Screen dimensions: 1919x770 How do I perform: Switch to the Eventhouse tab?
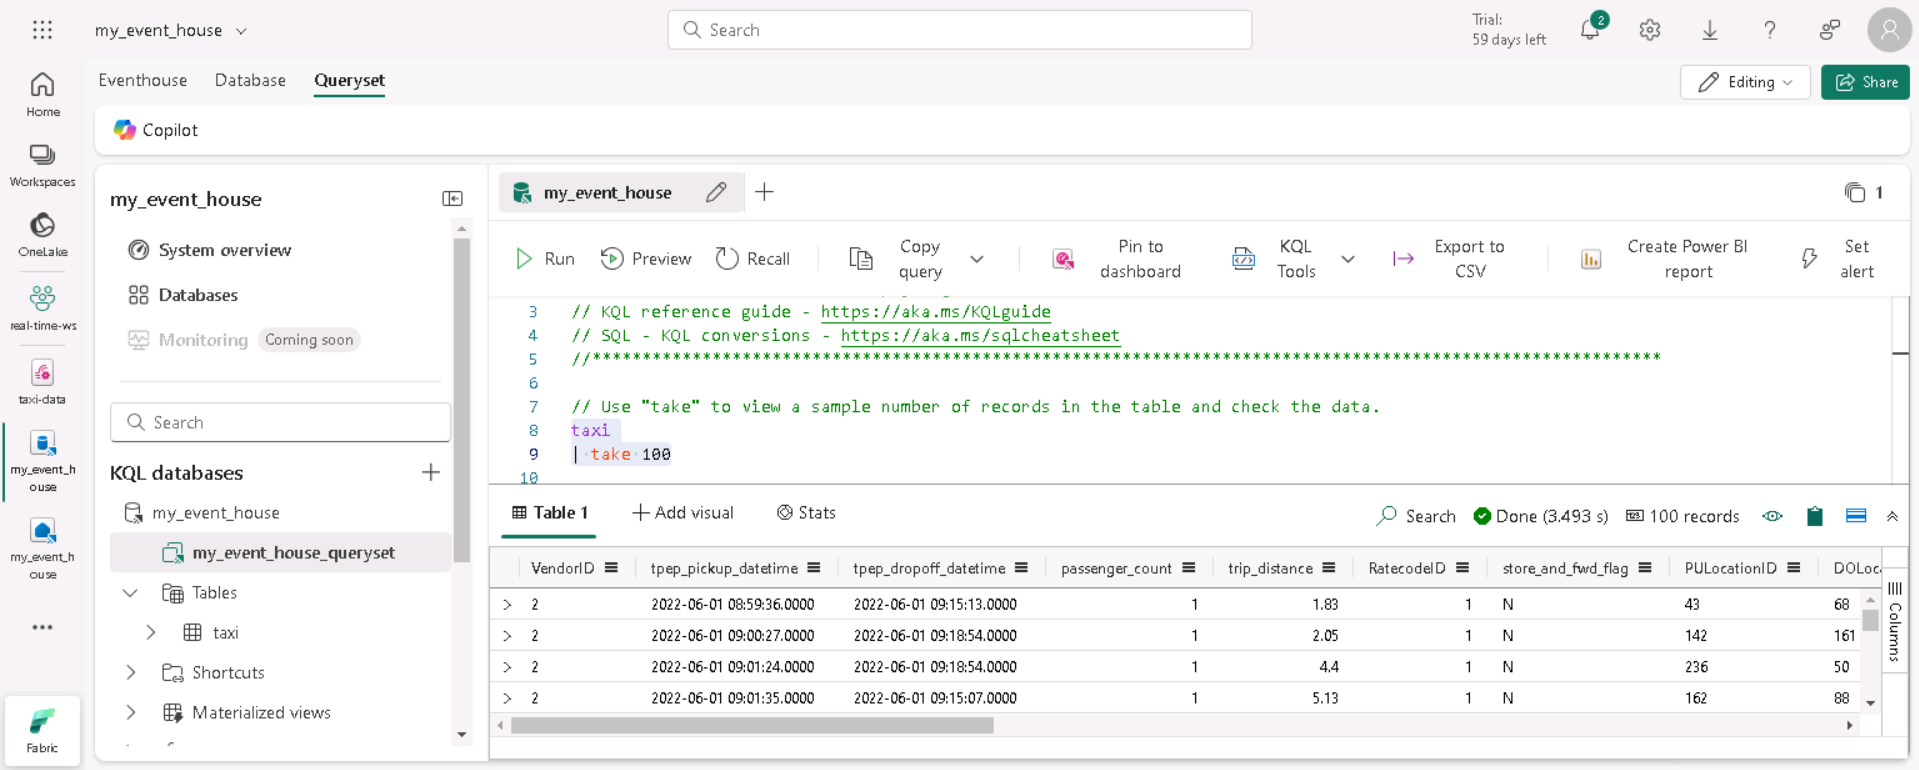pyautogui.click(x=143, y=80)
